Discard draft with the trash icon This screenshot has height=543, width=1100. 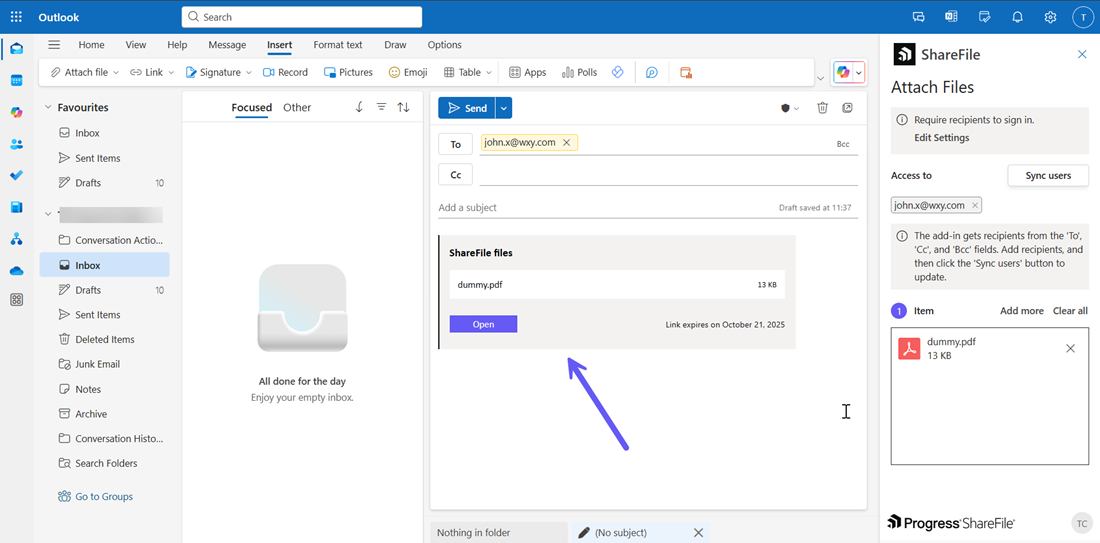coord(822,108)
